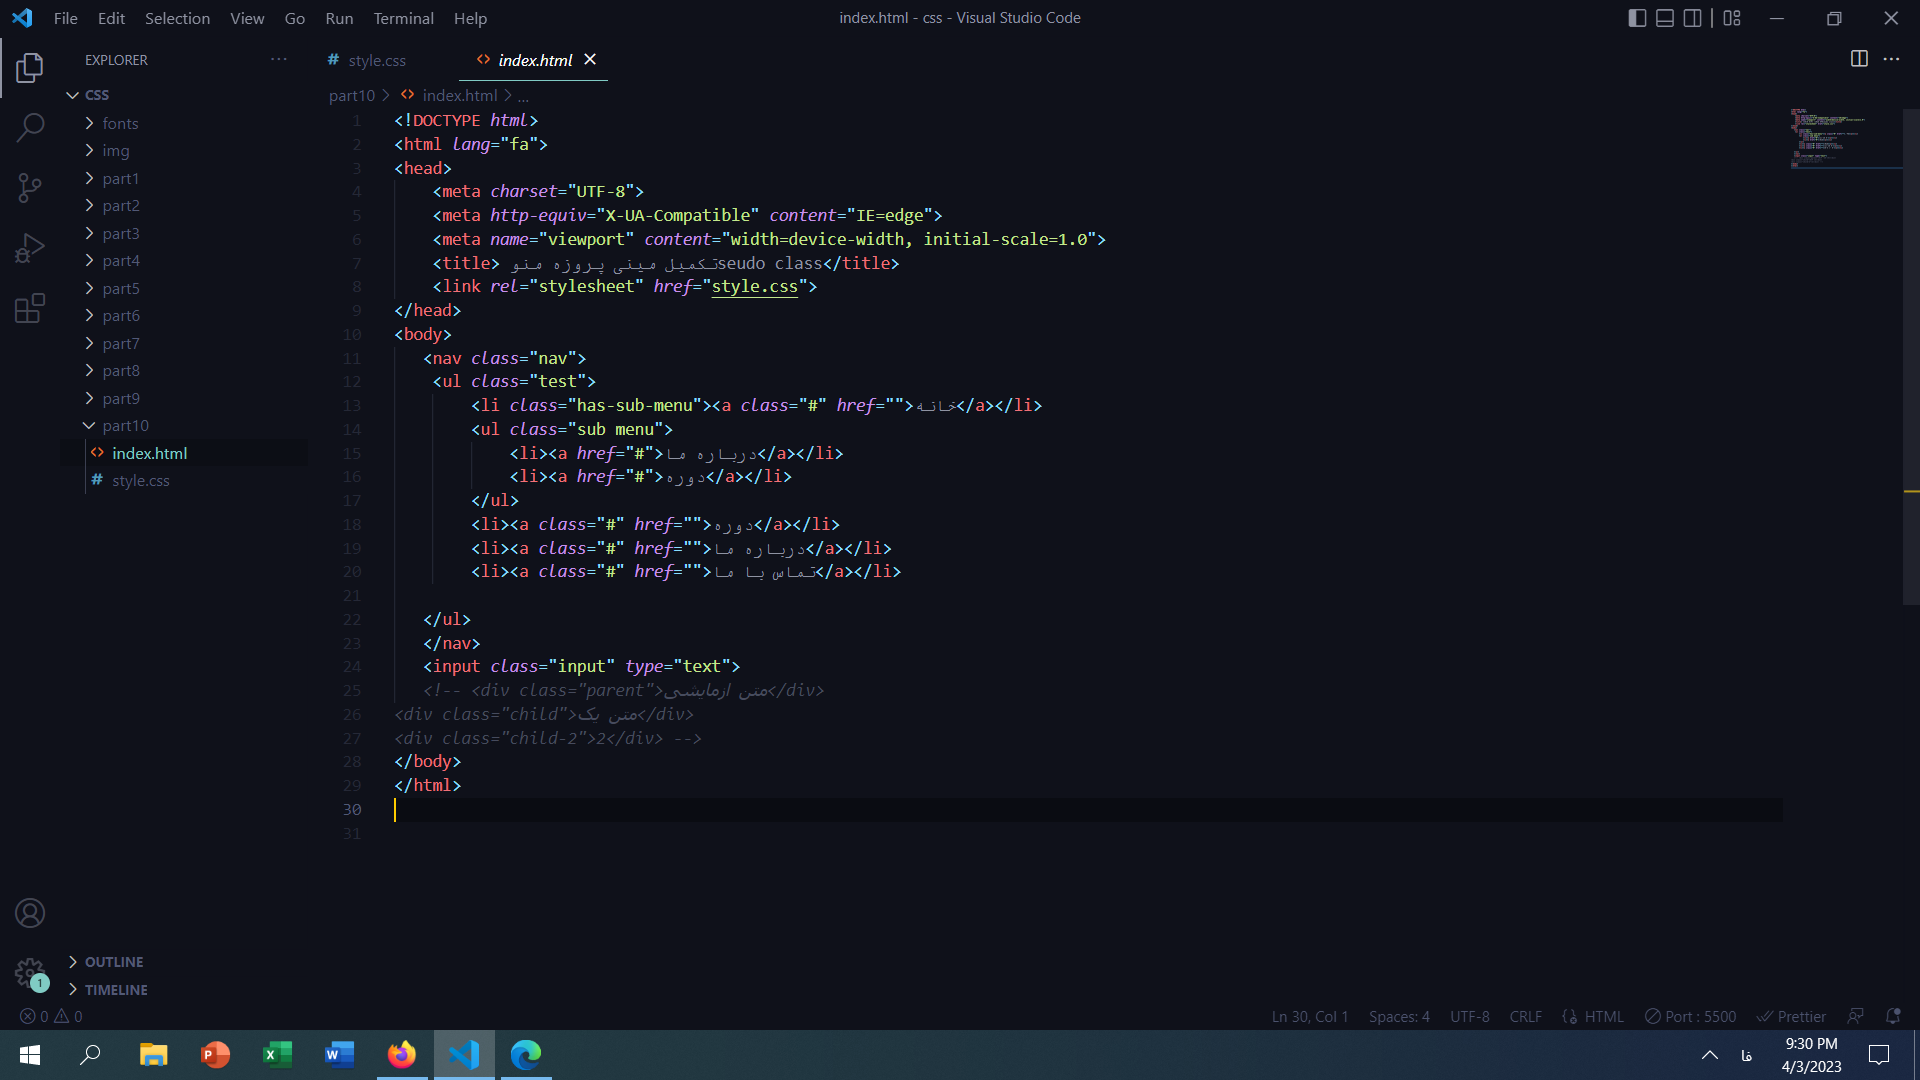Open the Selection menu
Viewport: 1920px width, 1080px height.
(177, 18)
